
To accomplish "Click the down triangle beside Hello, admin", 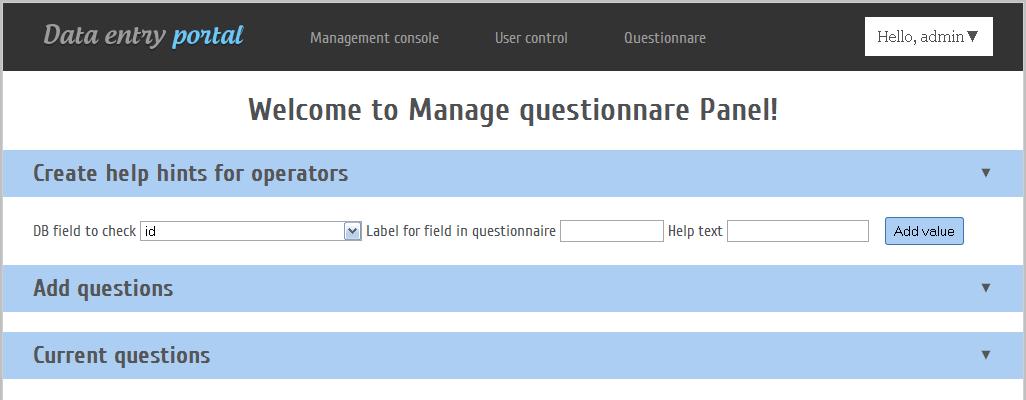I will click(x=973, y=37).
